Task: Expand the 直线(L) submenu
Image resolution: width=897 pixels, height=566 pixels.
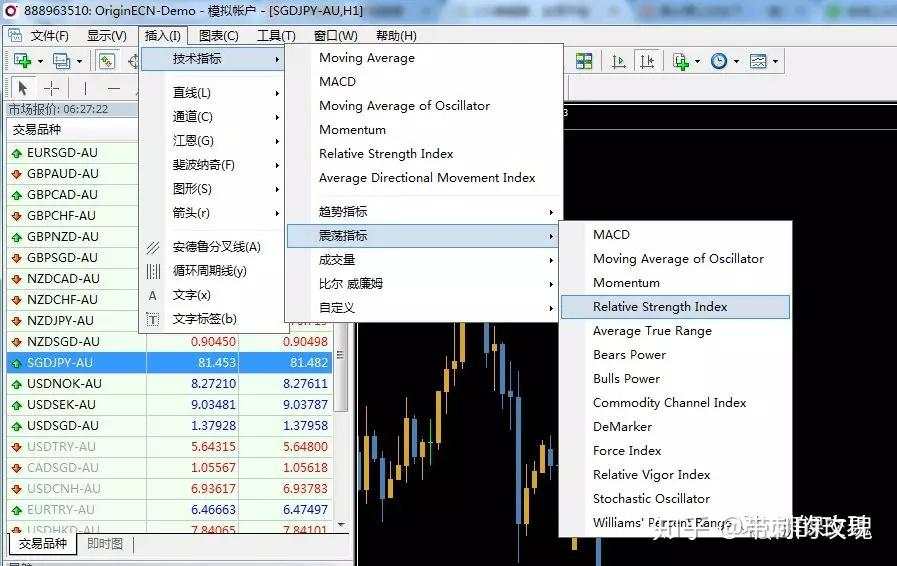Action: [x=213, y=93]
